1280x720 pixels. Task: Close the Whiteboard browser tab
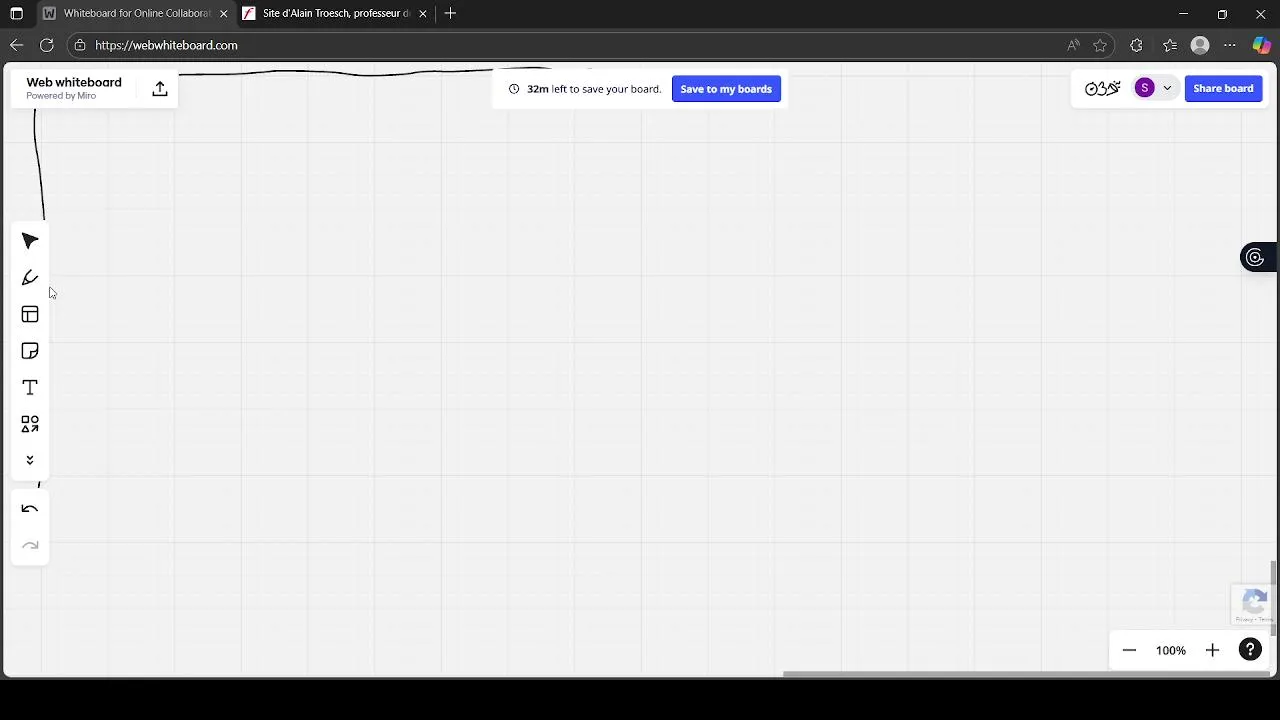tap(224, 14)
